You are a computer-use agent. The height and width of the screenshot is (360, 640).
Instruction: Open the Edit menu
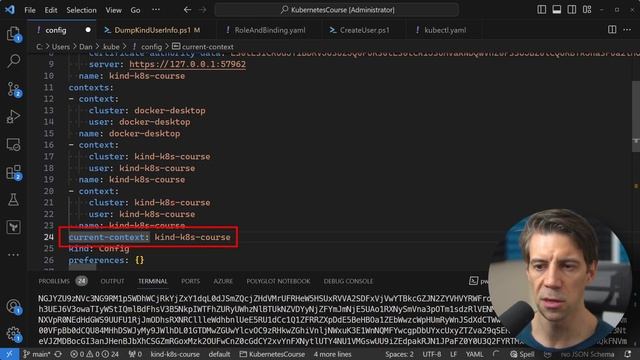(51, 10)
